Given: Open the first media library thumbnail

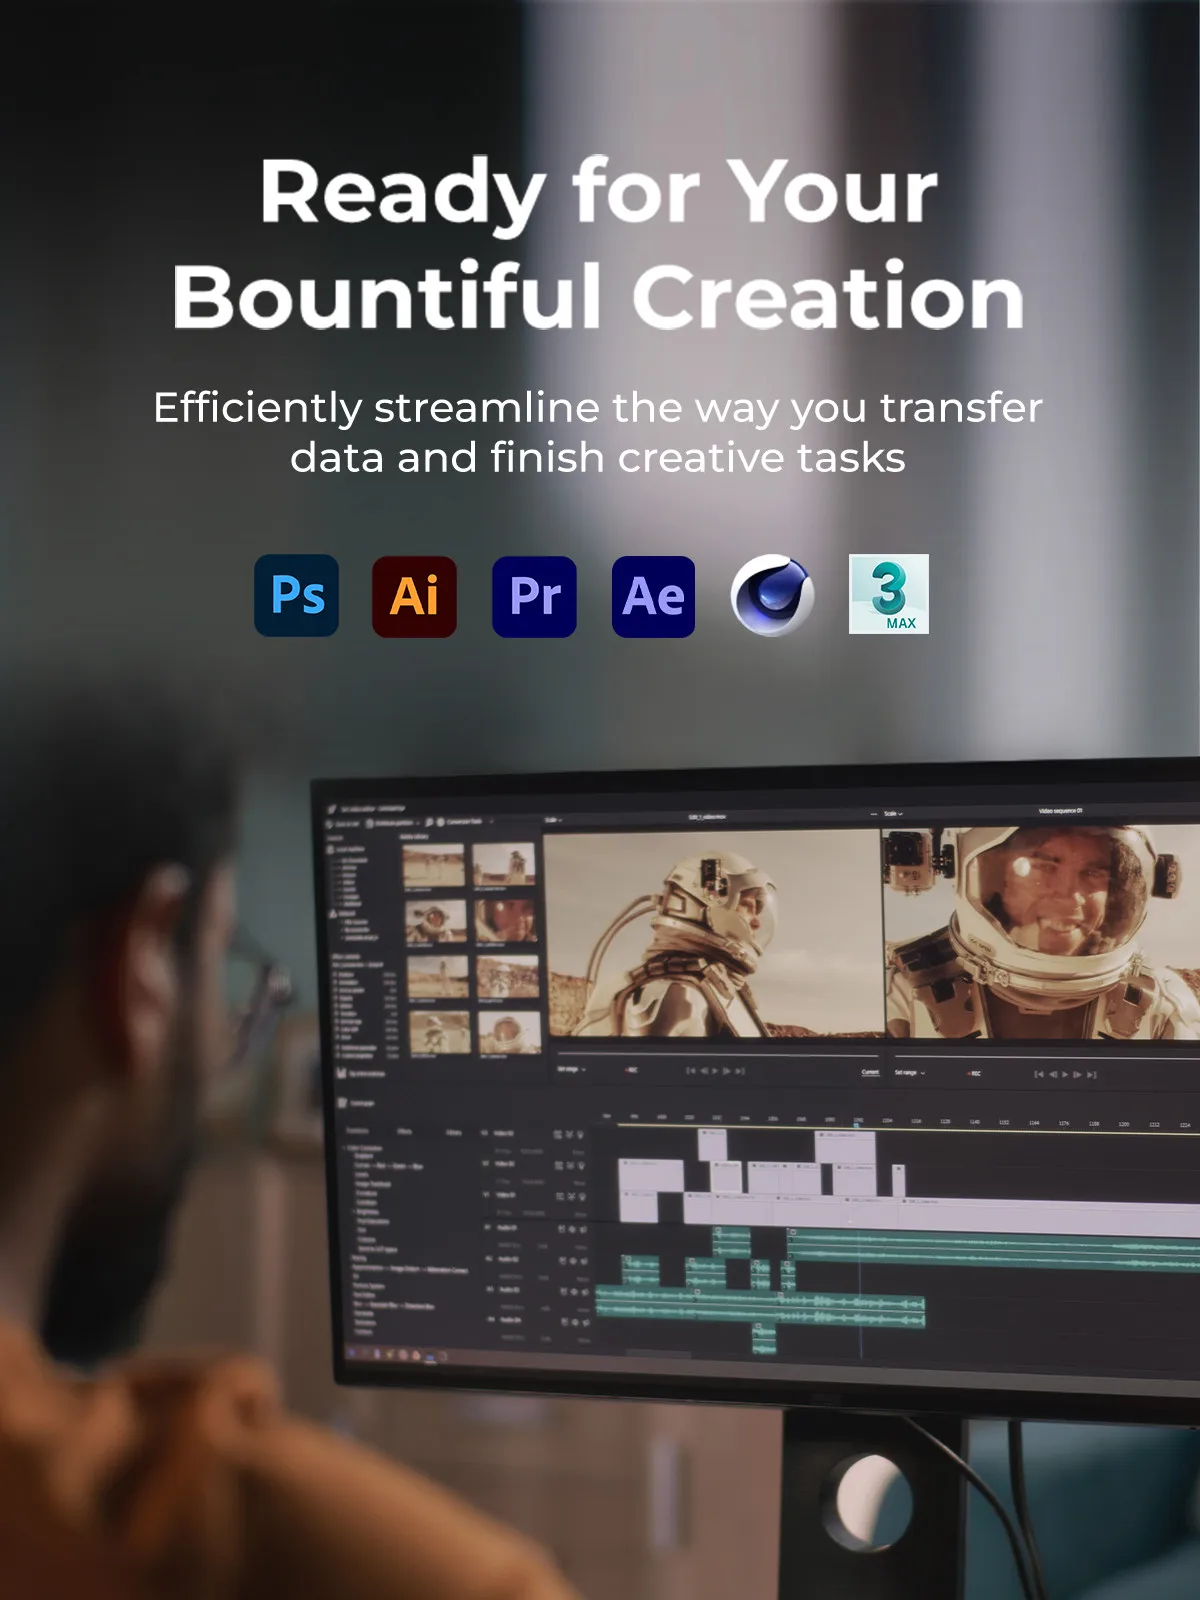Looking at the screenshot, I should click(433, 866).
